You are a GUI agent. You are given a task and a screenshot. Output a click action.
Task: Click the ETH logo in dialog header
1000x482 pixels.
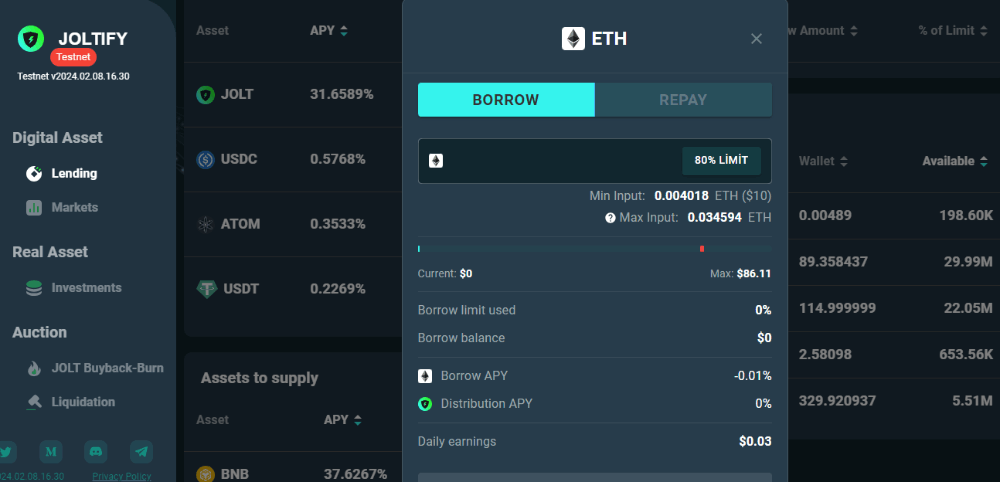pyautogui.click(x=573, y=39)
